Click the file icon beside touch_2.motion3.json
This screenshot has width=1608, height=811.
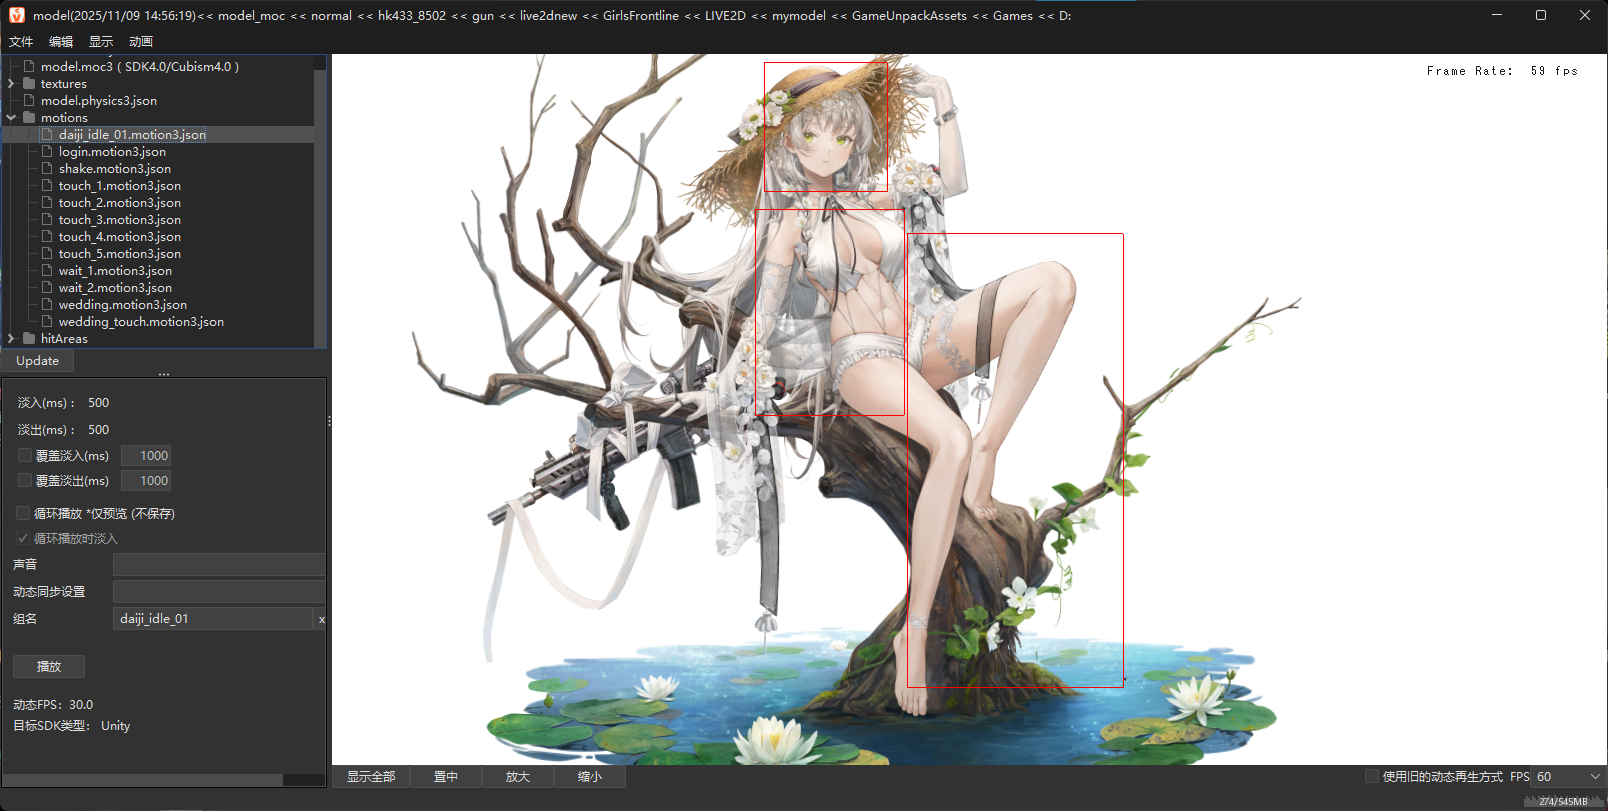[x=47, y=202]
